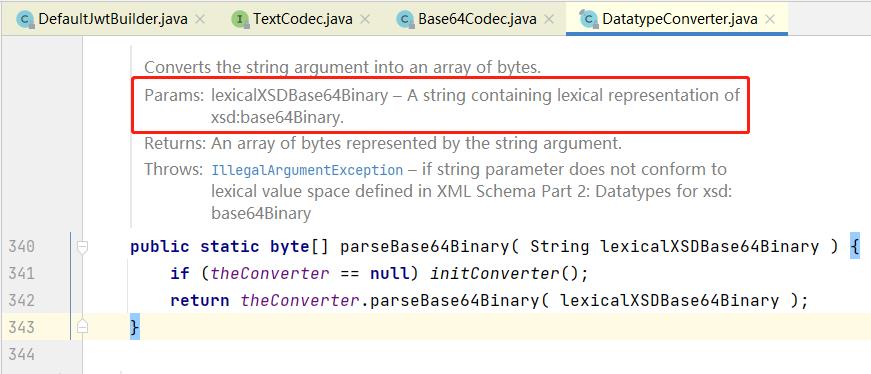Click 'xsd:base64Binary.' text in the Params description
Image resolution: width=871 pixels, height=374 pixels.
[x=278, y=118]
